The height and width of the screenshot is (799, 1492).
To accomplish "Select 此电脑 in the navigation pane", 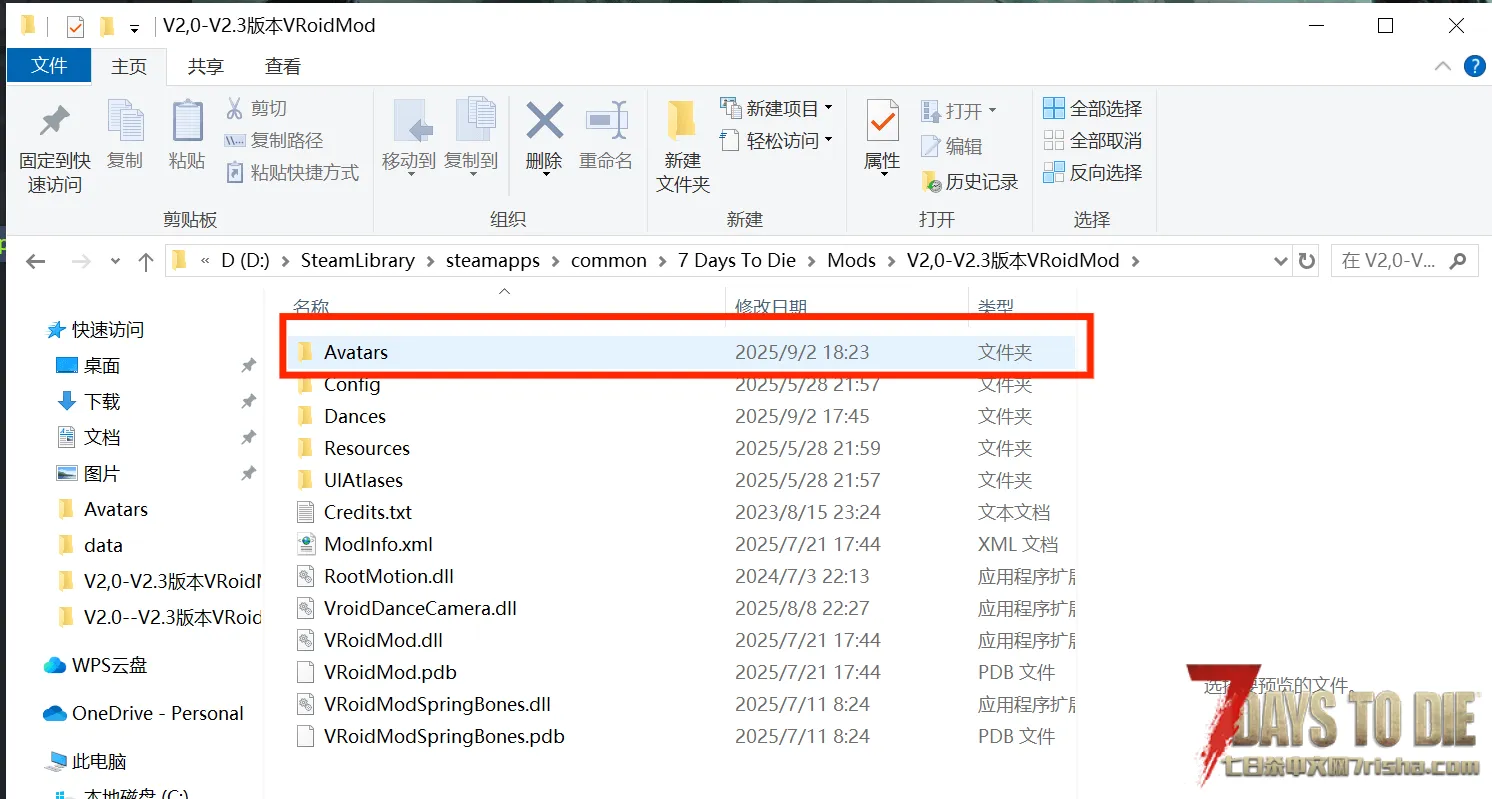I will click(x=98, y=762).
